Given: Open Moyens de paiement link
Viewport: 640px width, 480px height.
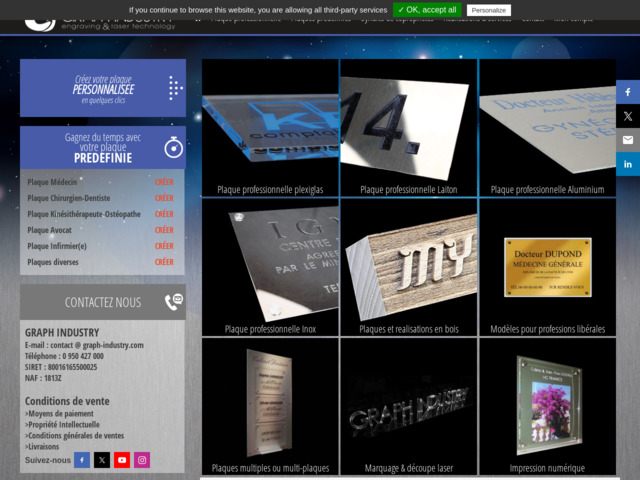Looking at the screenshot, I should pyautogui.click(x=59, y=413).
